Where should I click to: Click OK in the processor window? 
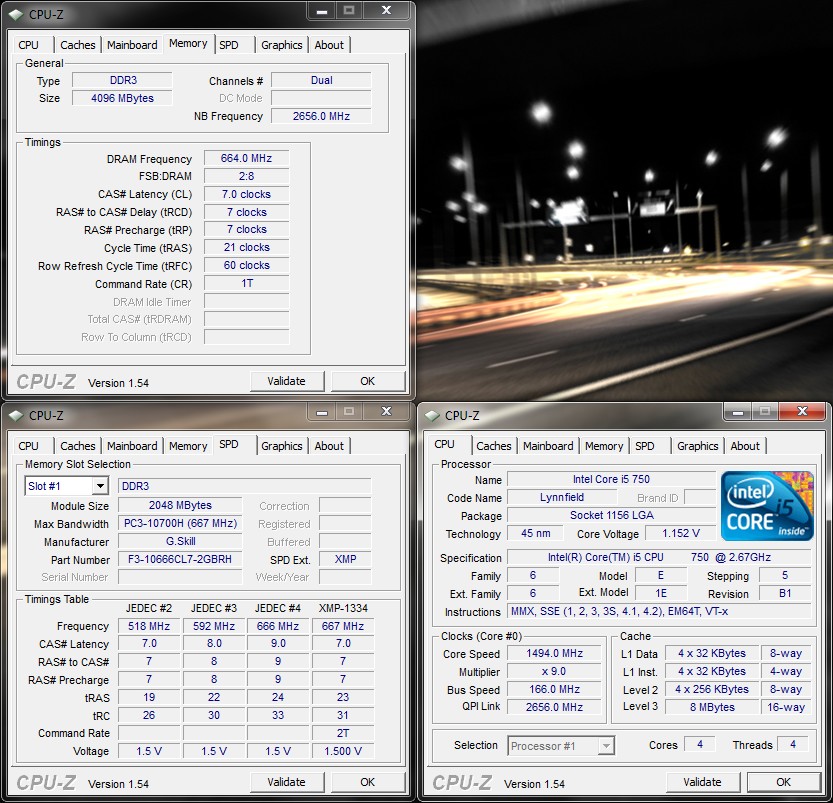(x=784, y=782)
